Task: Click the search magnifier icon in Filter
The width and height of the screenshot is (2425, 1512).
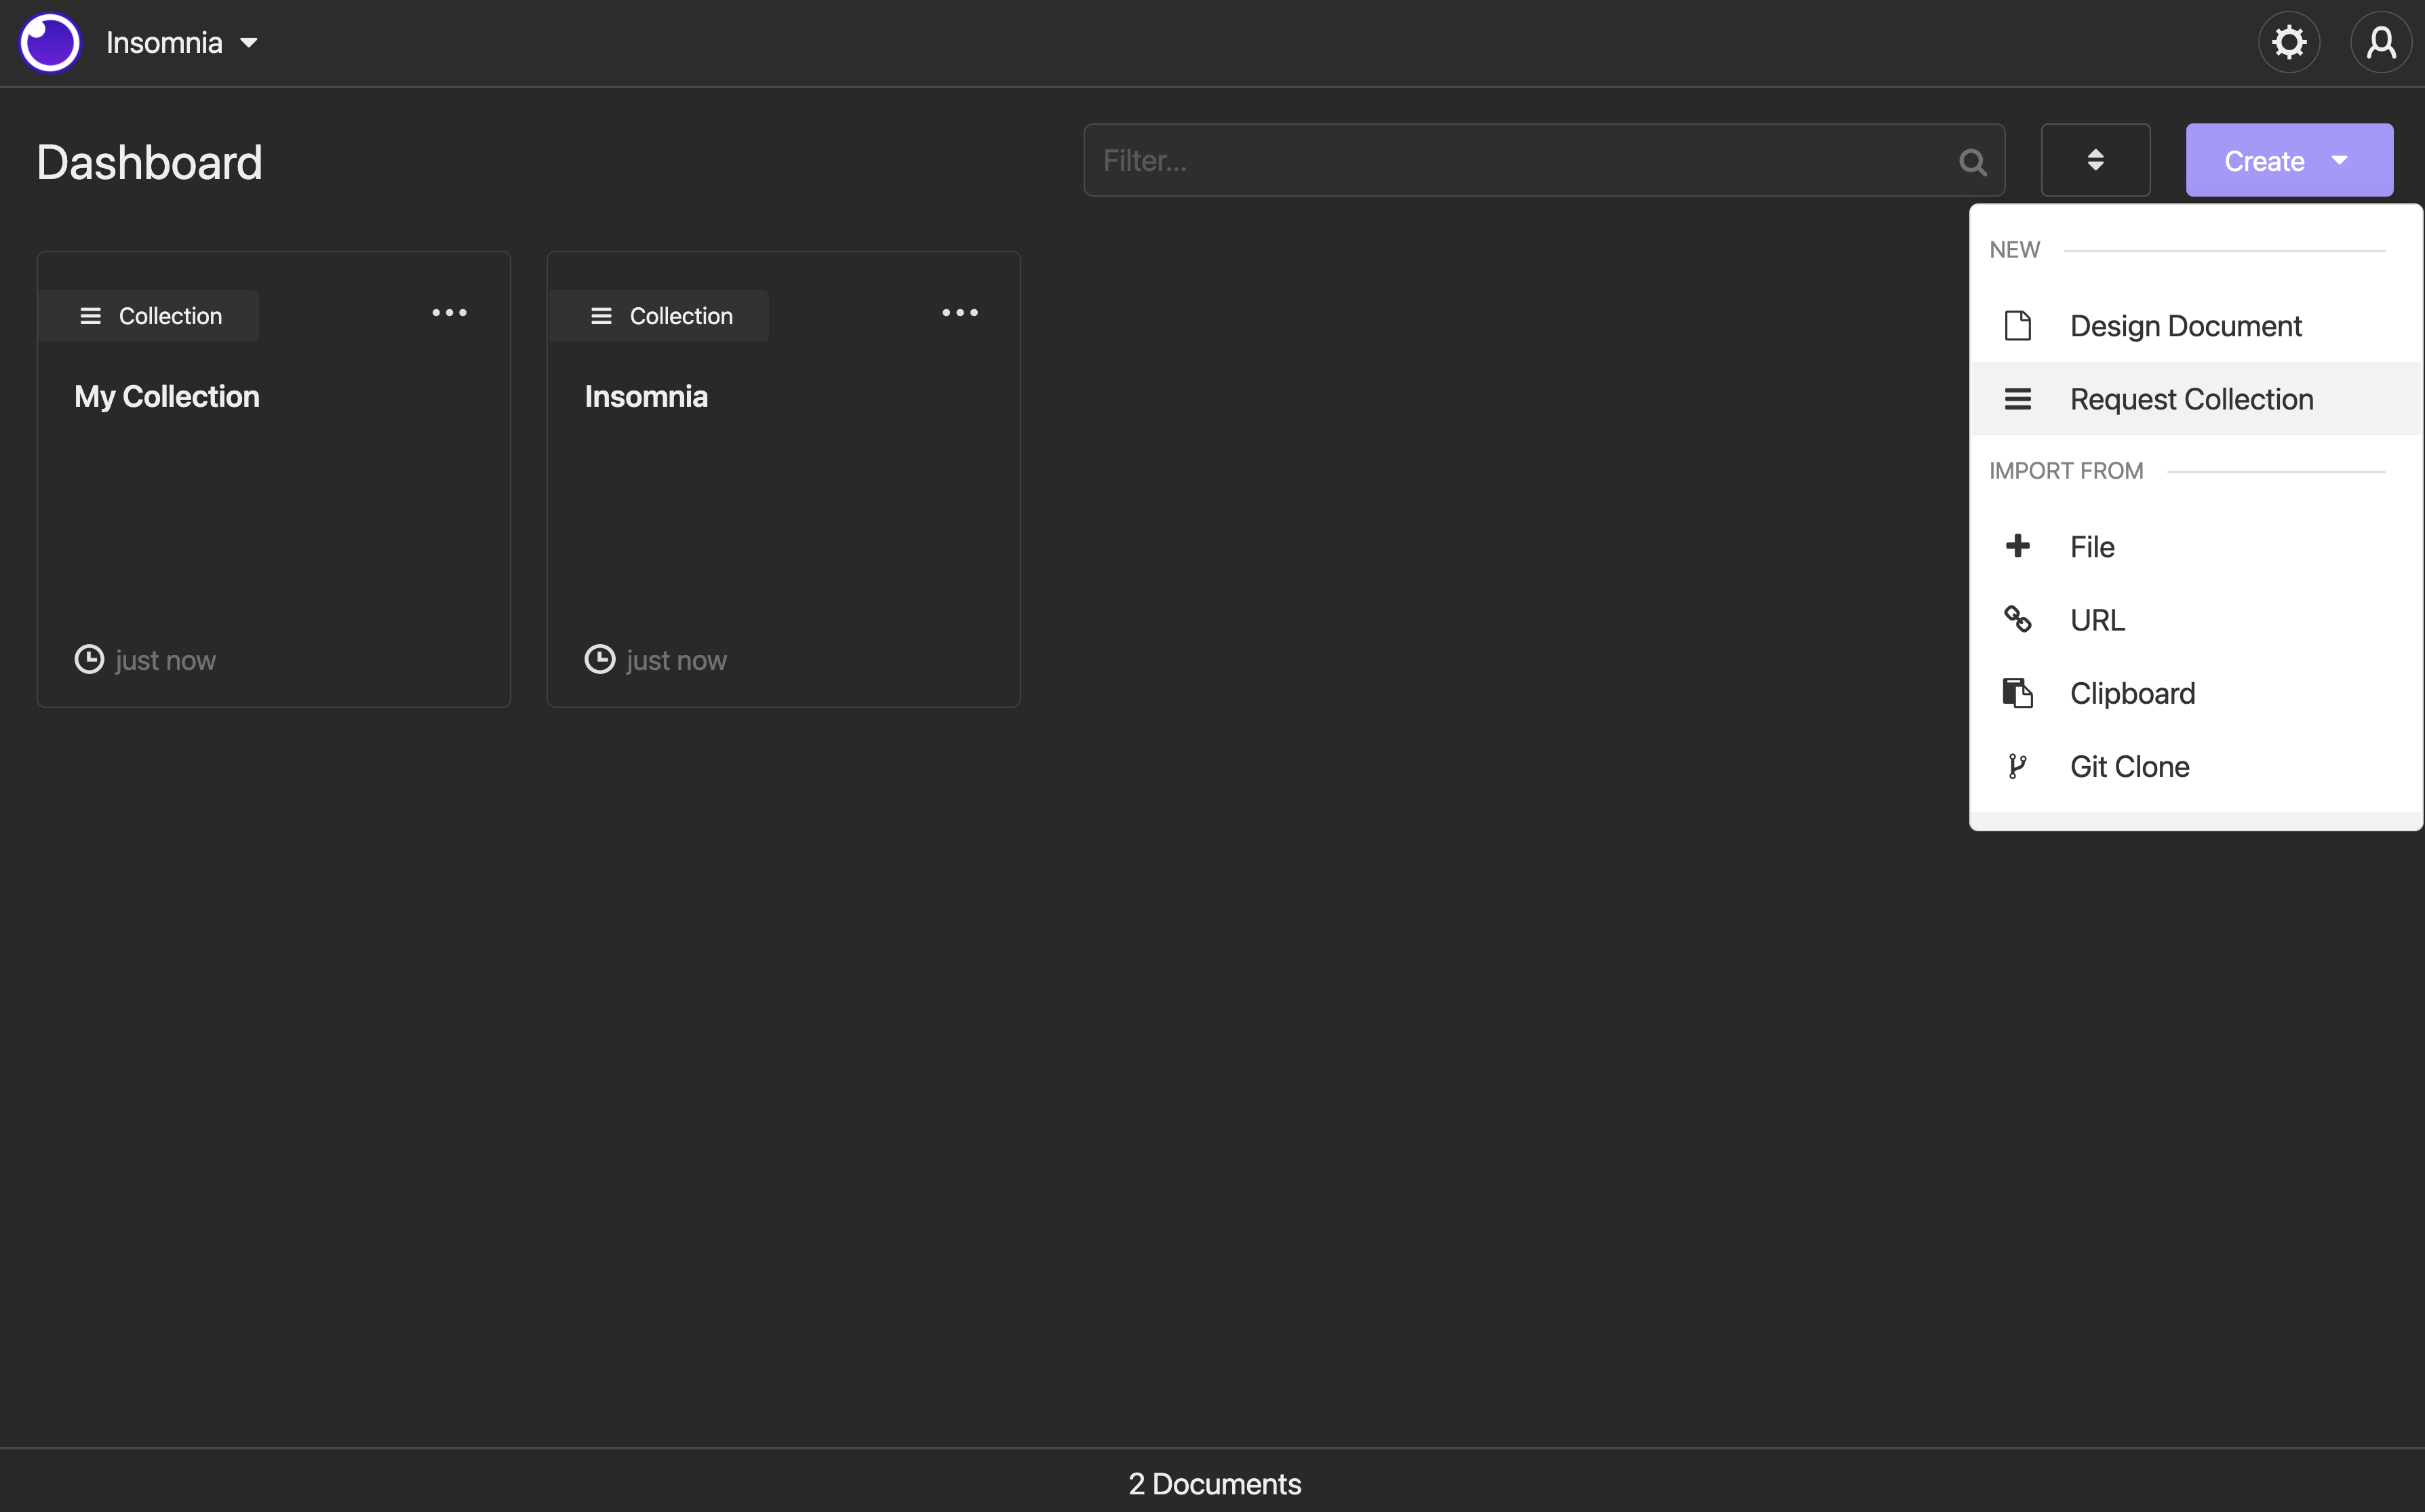Action: (1972, 161)
